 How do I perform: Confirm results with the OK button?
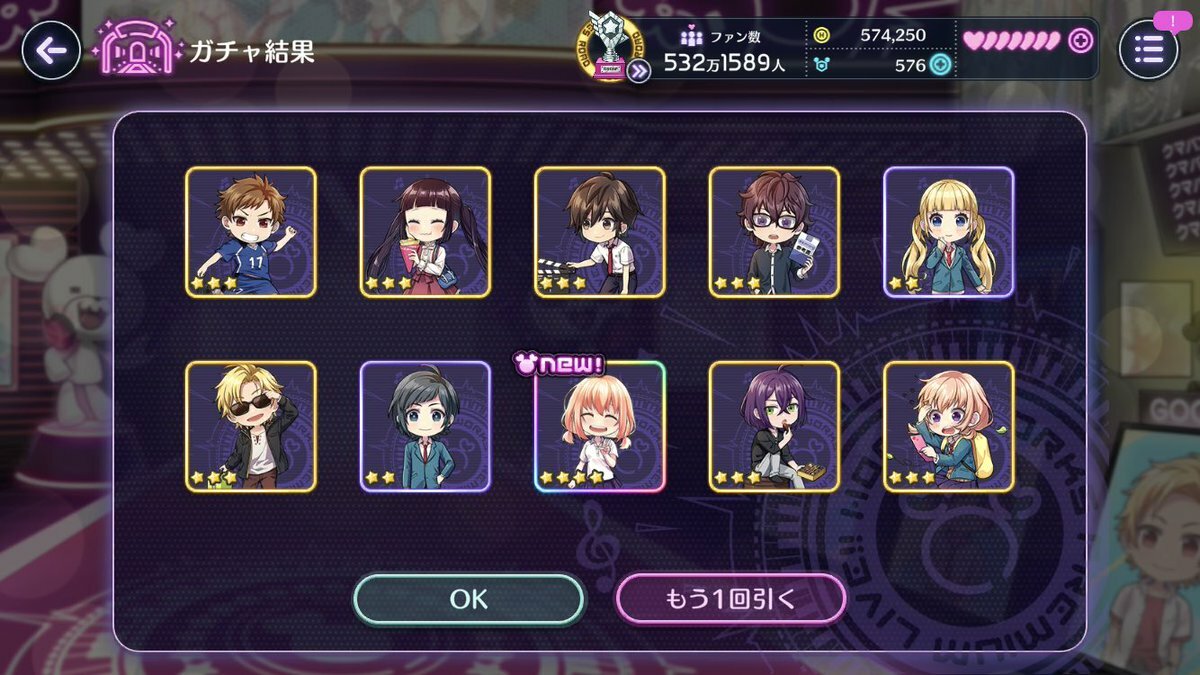pyautogui.click(x=468, y=599)
